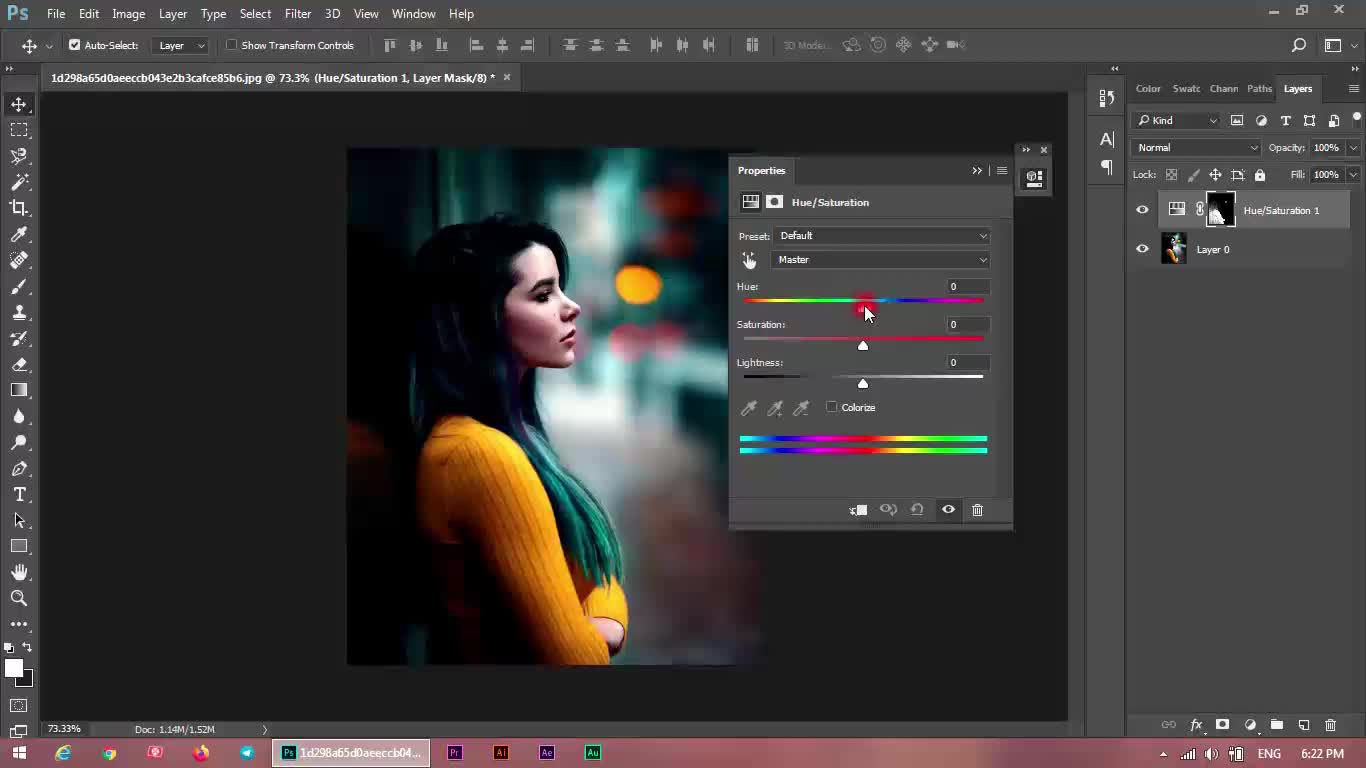This screenshot has height=768, width=1366.
Task: Click the Saturation slider handle
Action: [x=863, y=345]
